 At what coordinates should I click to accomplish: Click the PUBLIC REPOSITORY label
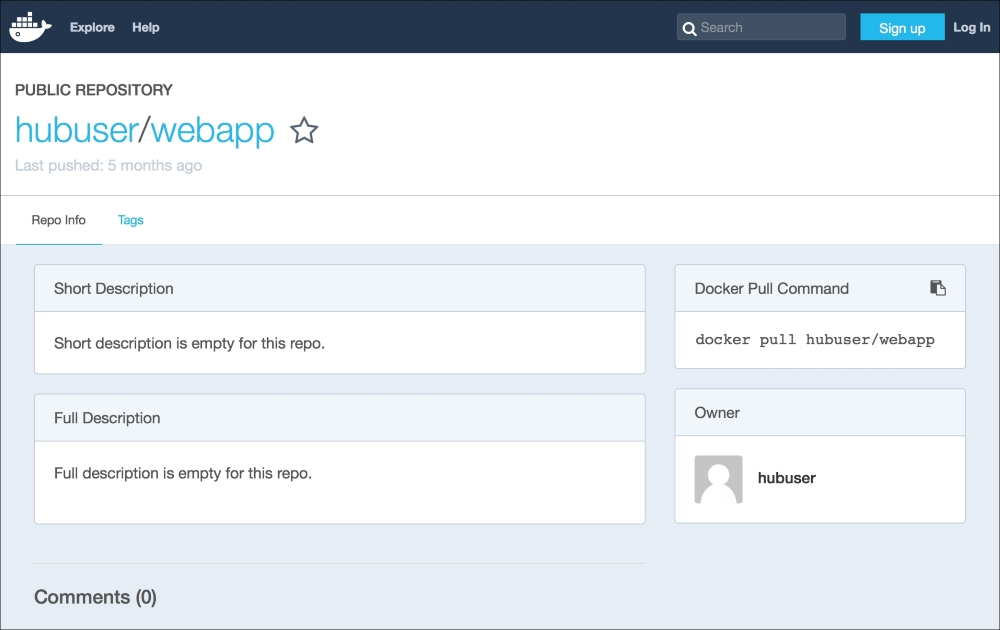tap(94, 90)
